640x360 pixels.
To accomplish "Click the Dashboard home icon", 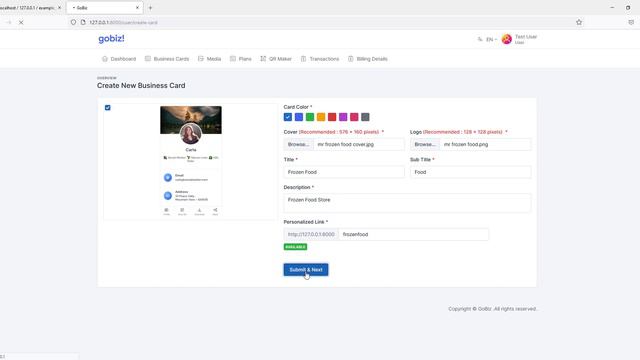I will point(105,59).
